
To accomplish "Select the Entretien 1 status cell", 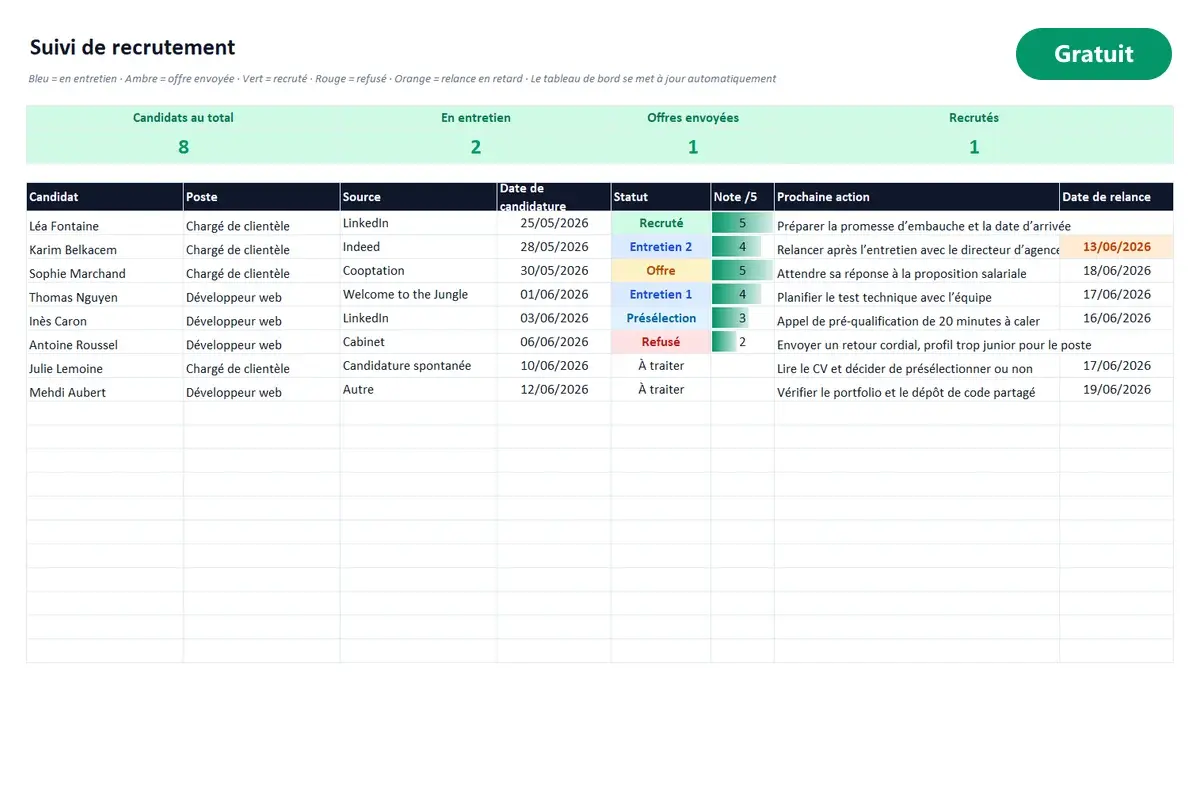I will pos(661,295).
